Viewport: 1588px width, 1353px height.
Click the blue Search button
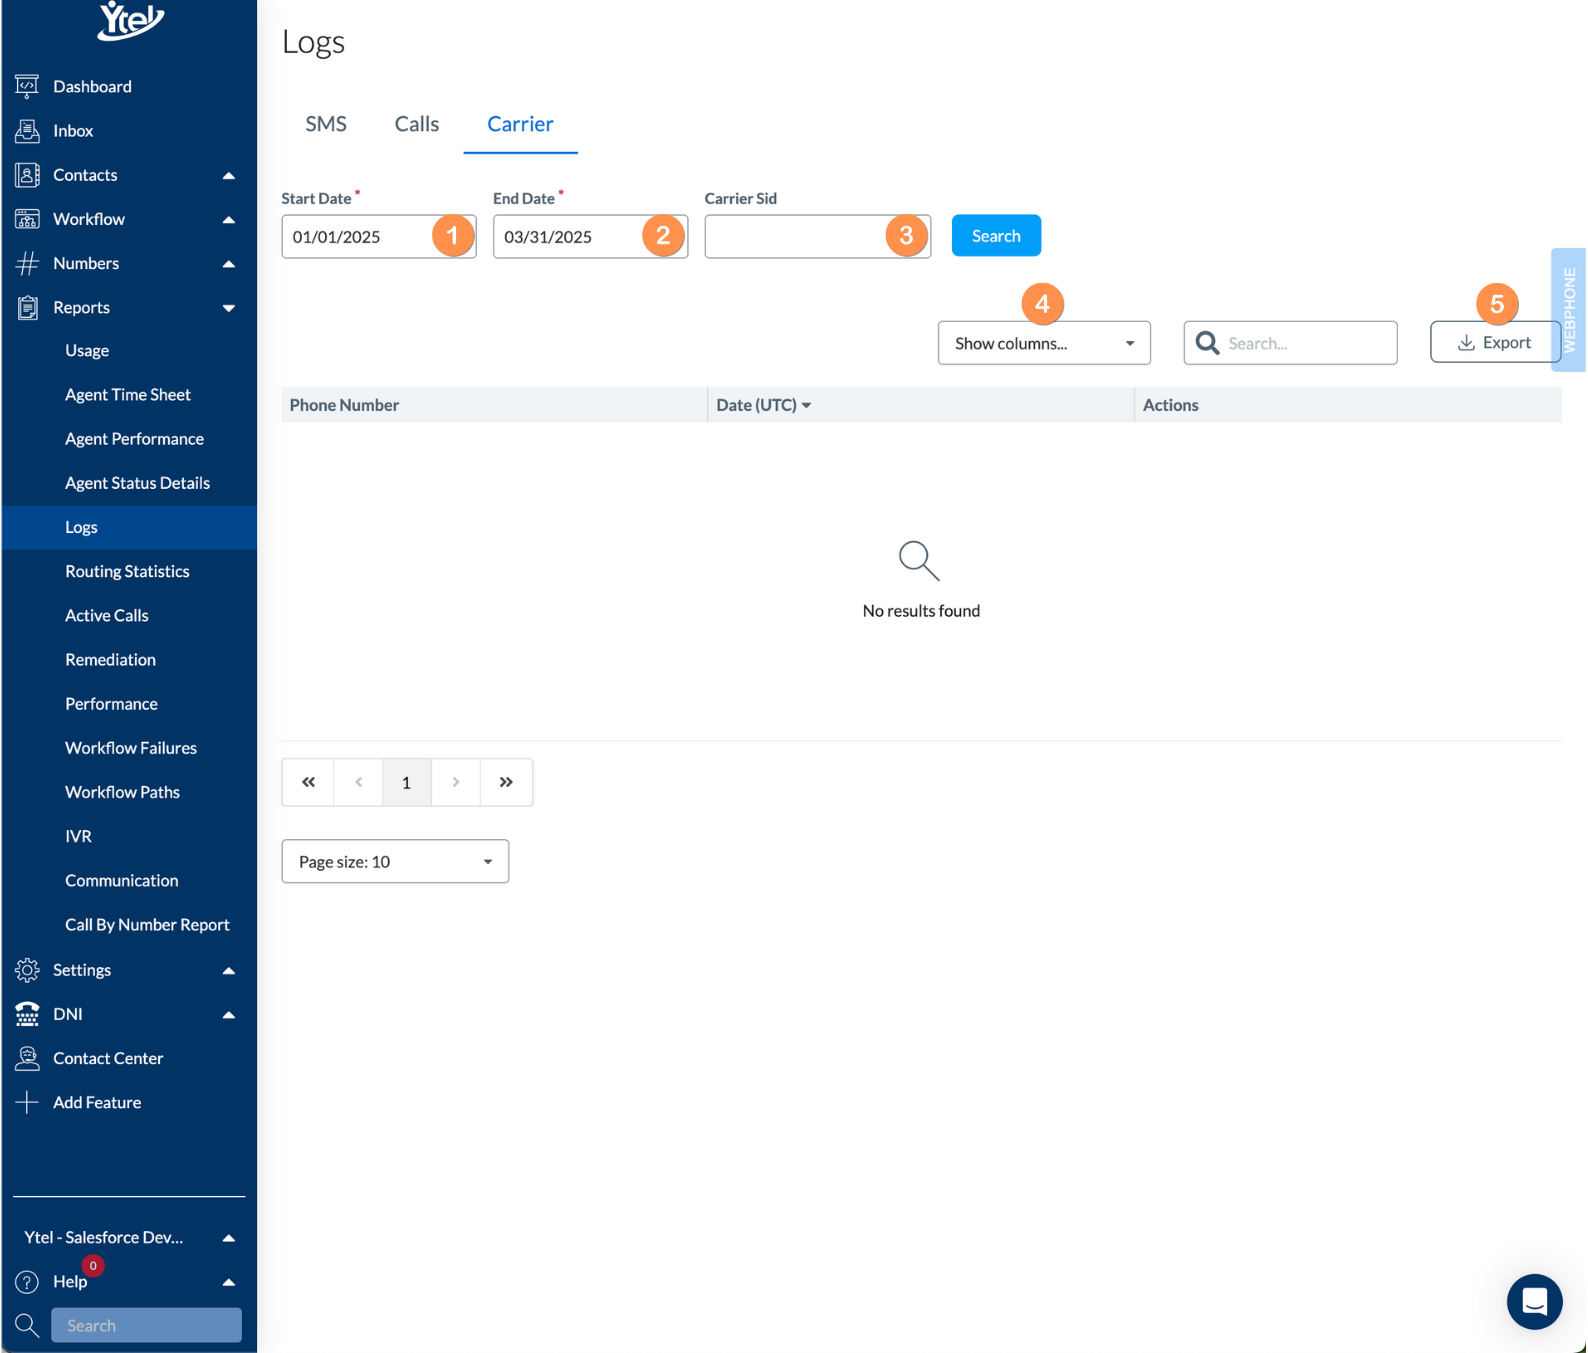click(x=996, y=236)
